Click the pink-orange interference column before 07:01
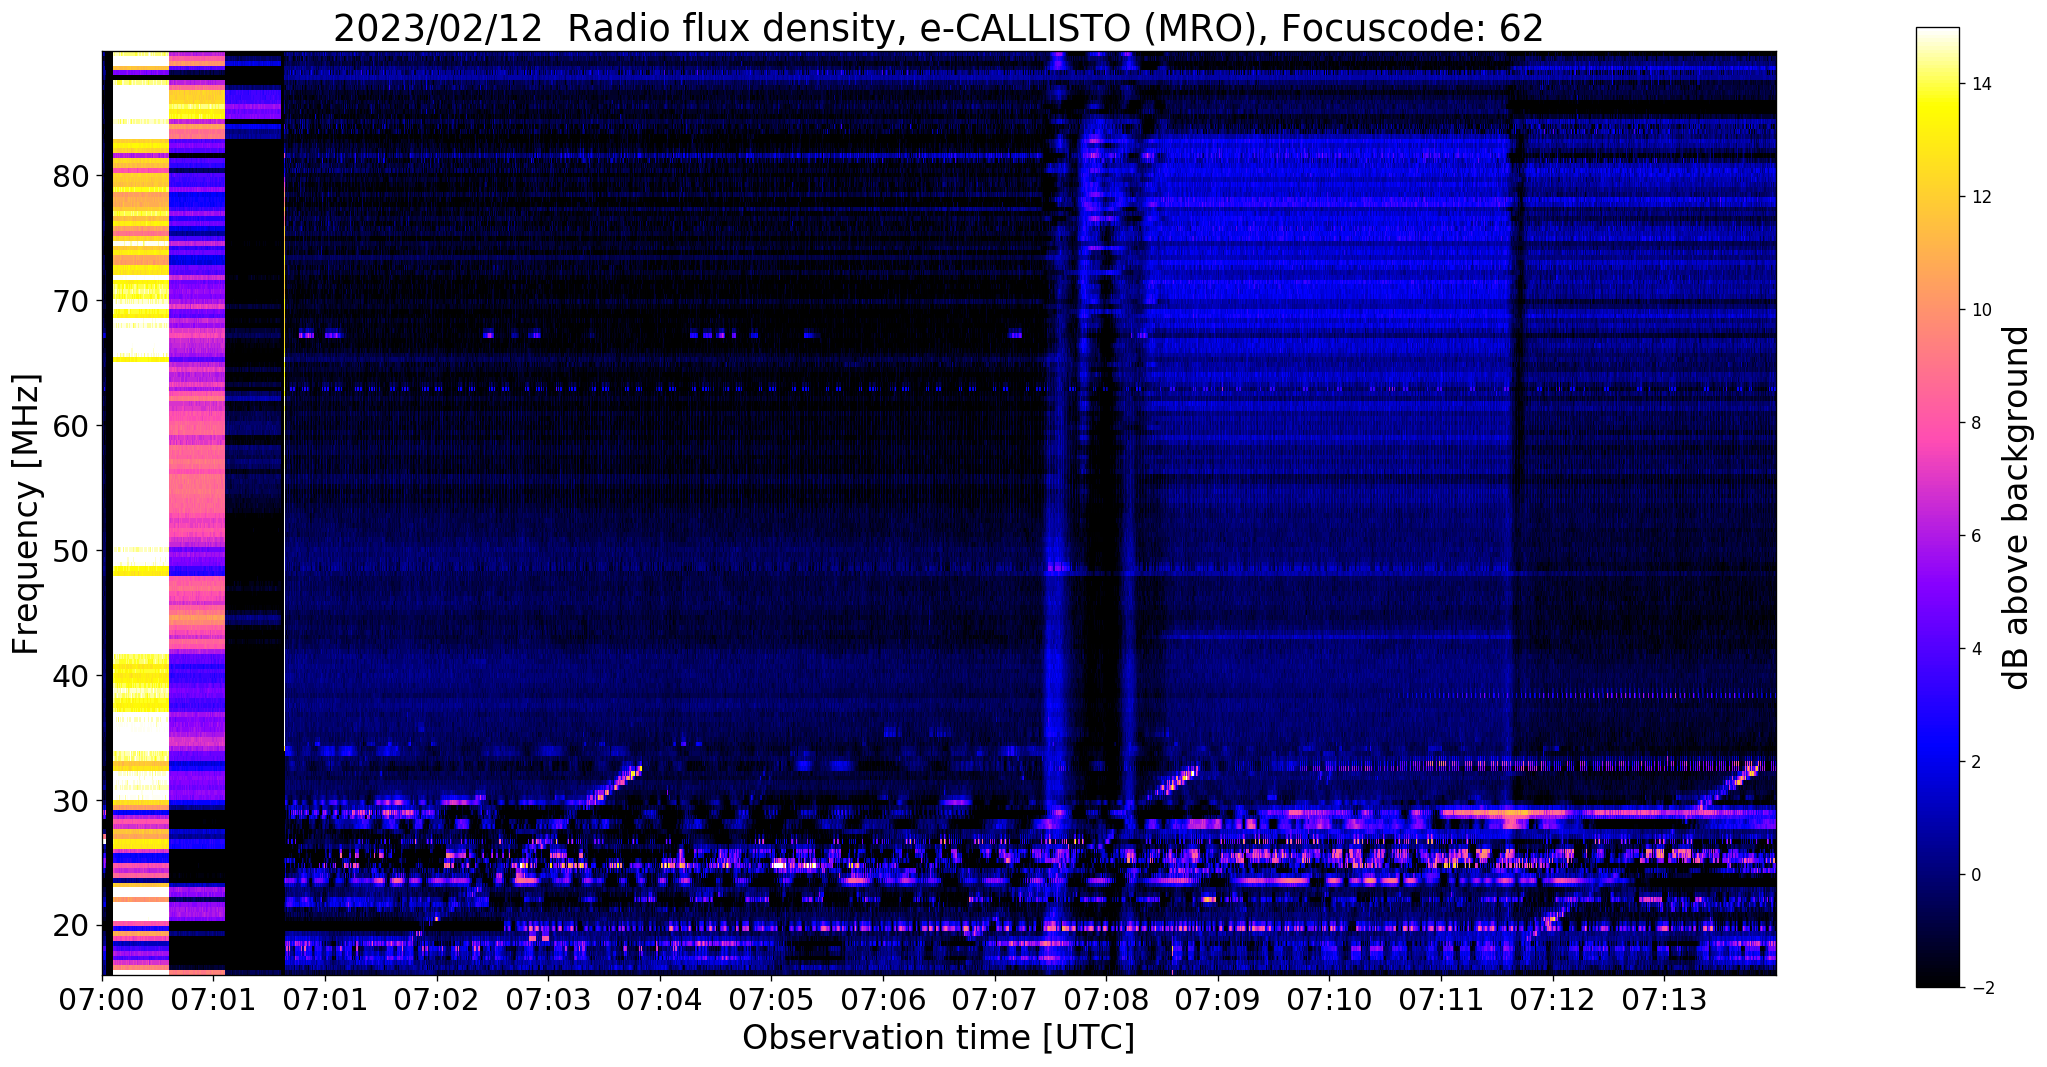This screenshot has width=2047, height=1067. pyautogui.click(x=197, y=512)
